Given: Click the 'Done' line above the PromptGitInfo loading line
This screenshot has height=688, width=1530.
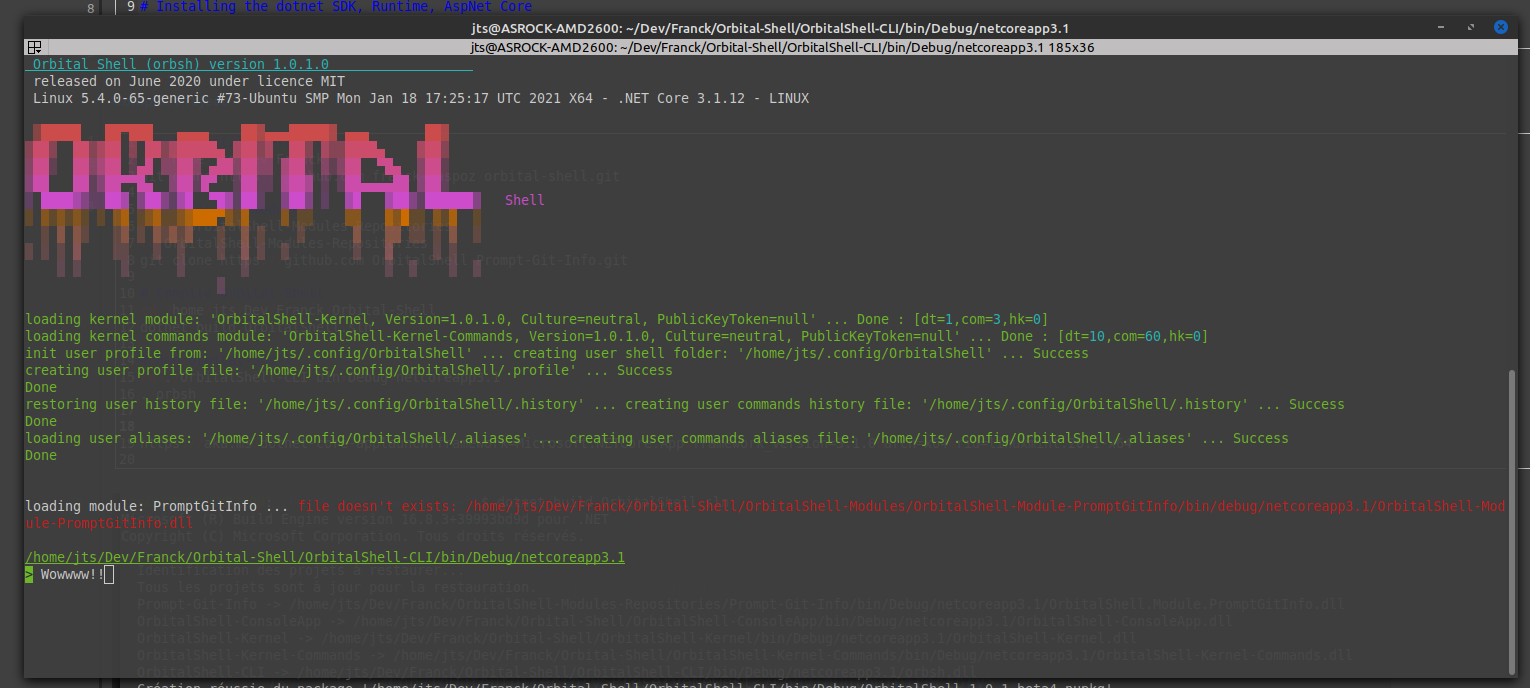Looking at the screenshot, I should coord(41,455).
